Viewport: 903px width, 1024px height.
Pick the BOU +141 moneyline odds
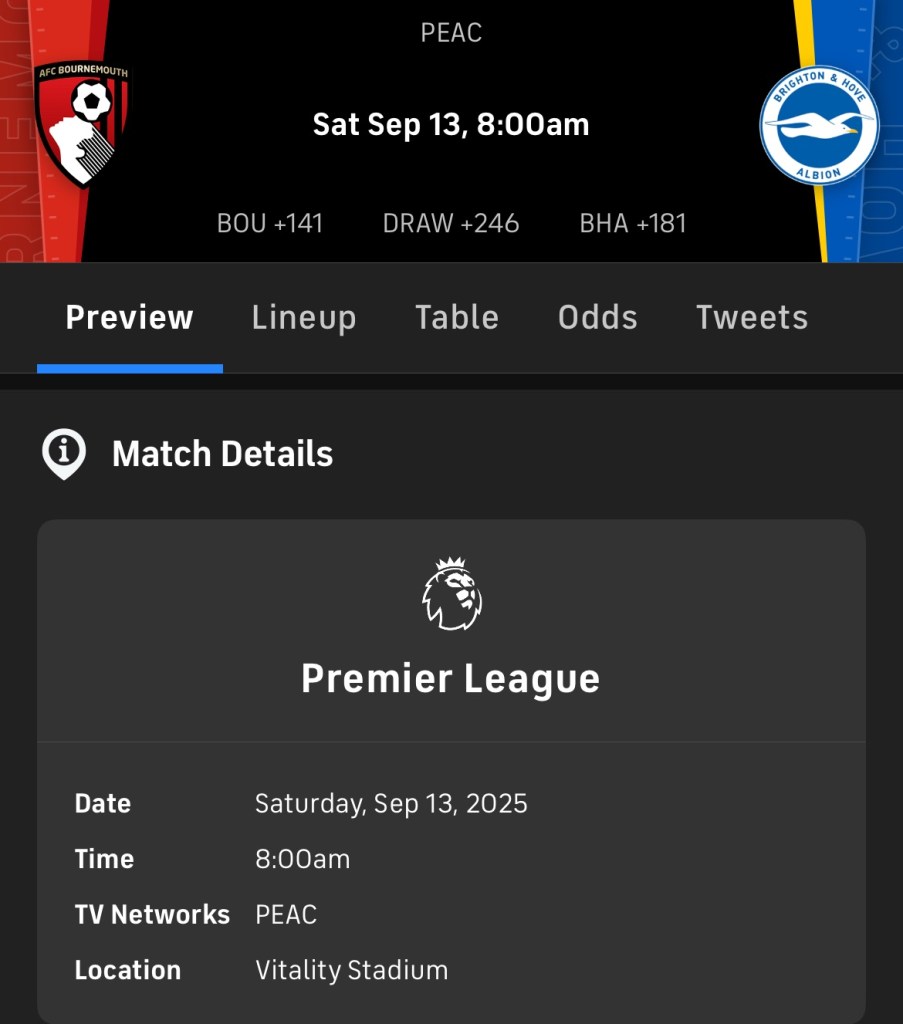[270, 223]
